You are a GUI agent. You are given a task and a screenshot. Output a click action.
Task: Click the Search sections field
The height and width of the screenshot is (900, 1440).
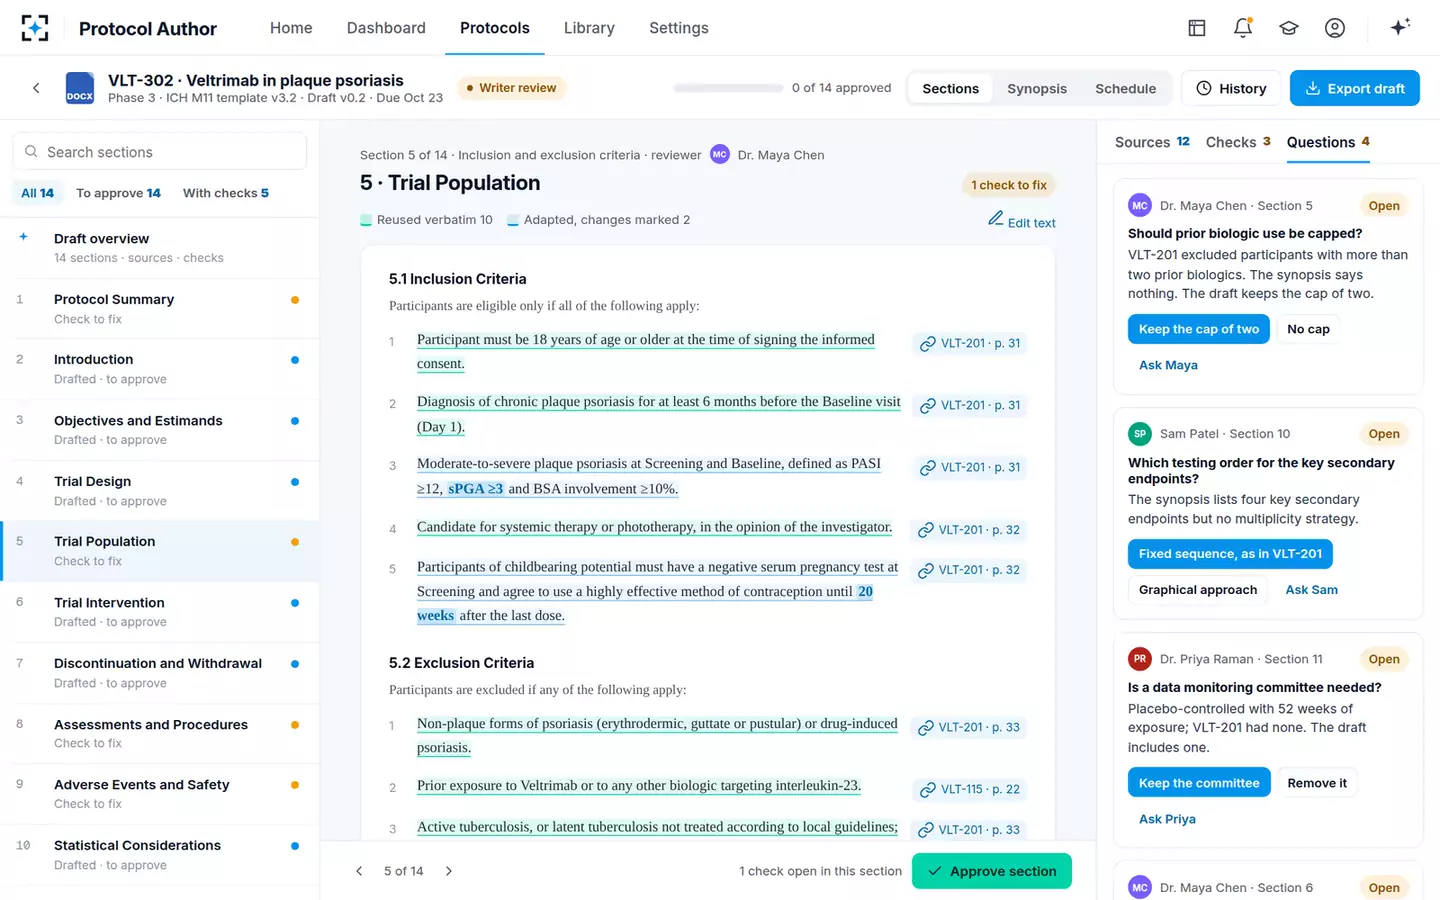[x=160, y=152]
